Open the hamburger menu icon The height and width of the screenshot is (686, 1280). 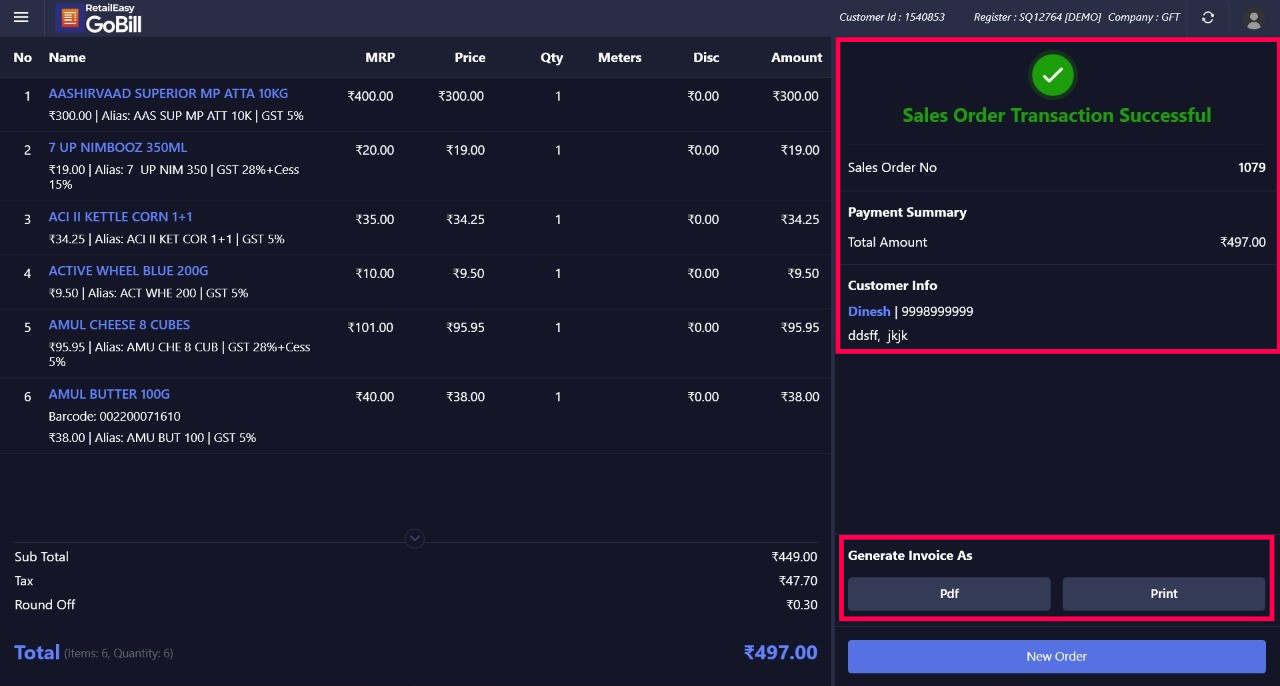[x=21, y=17]
